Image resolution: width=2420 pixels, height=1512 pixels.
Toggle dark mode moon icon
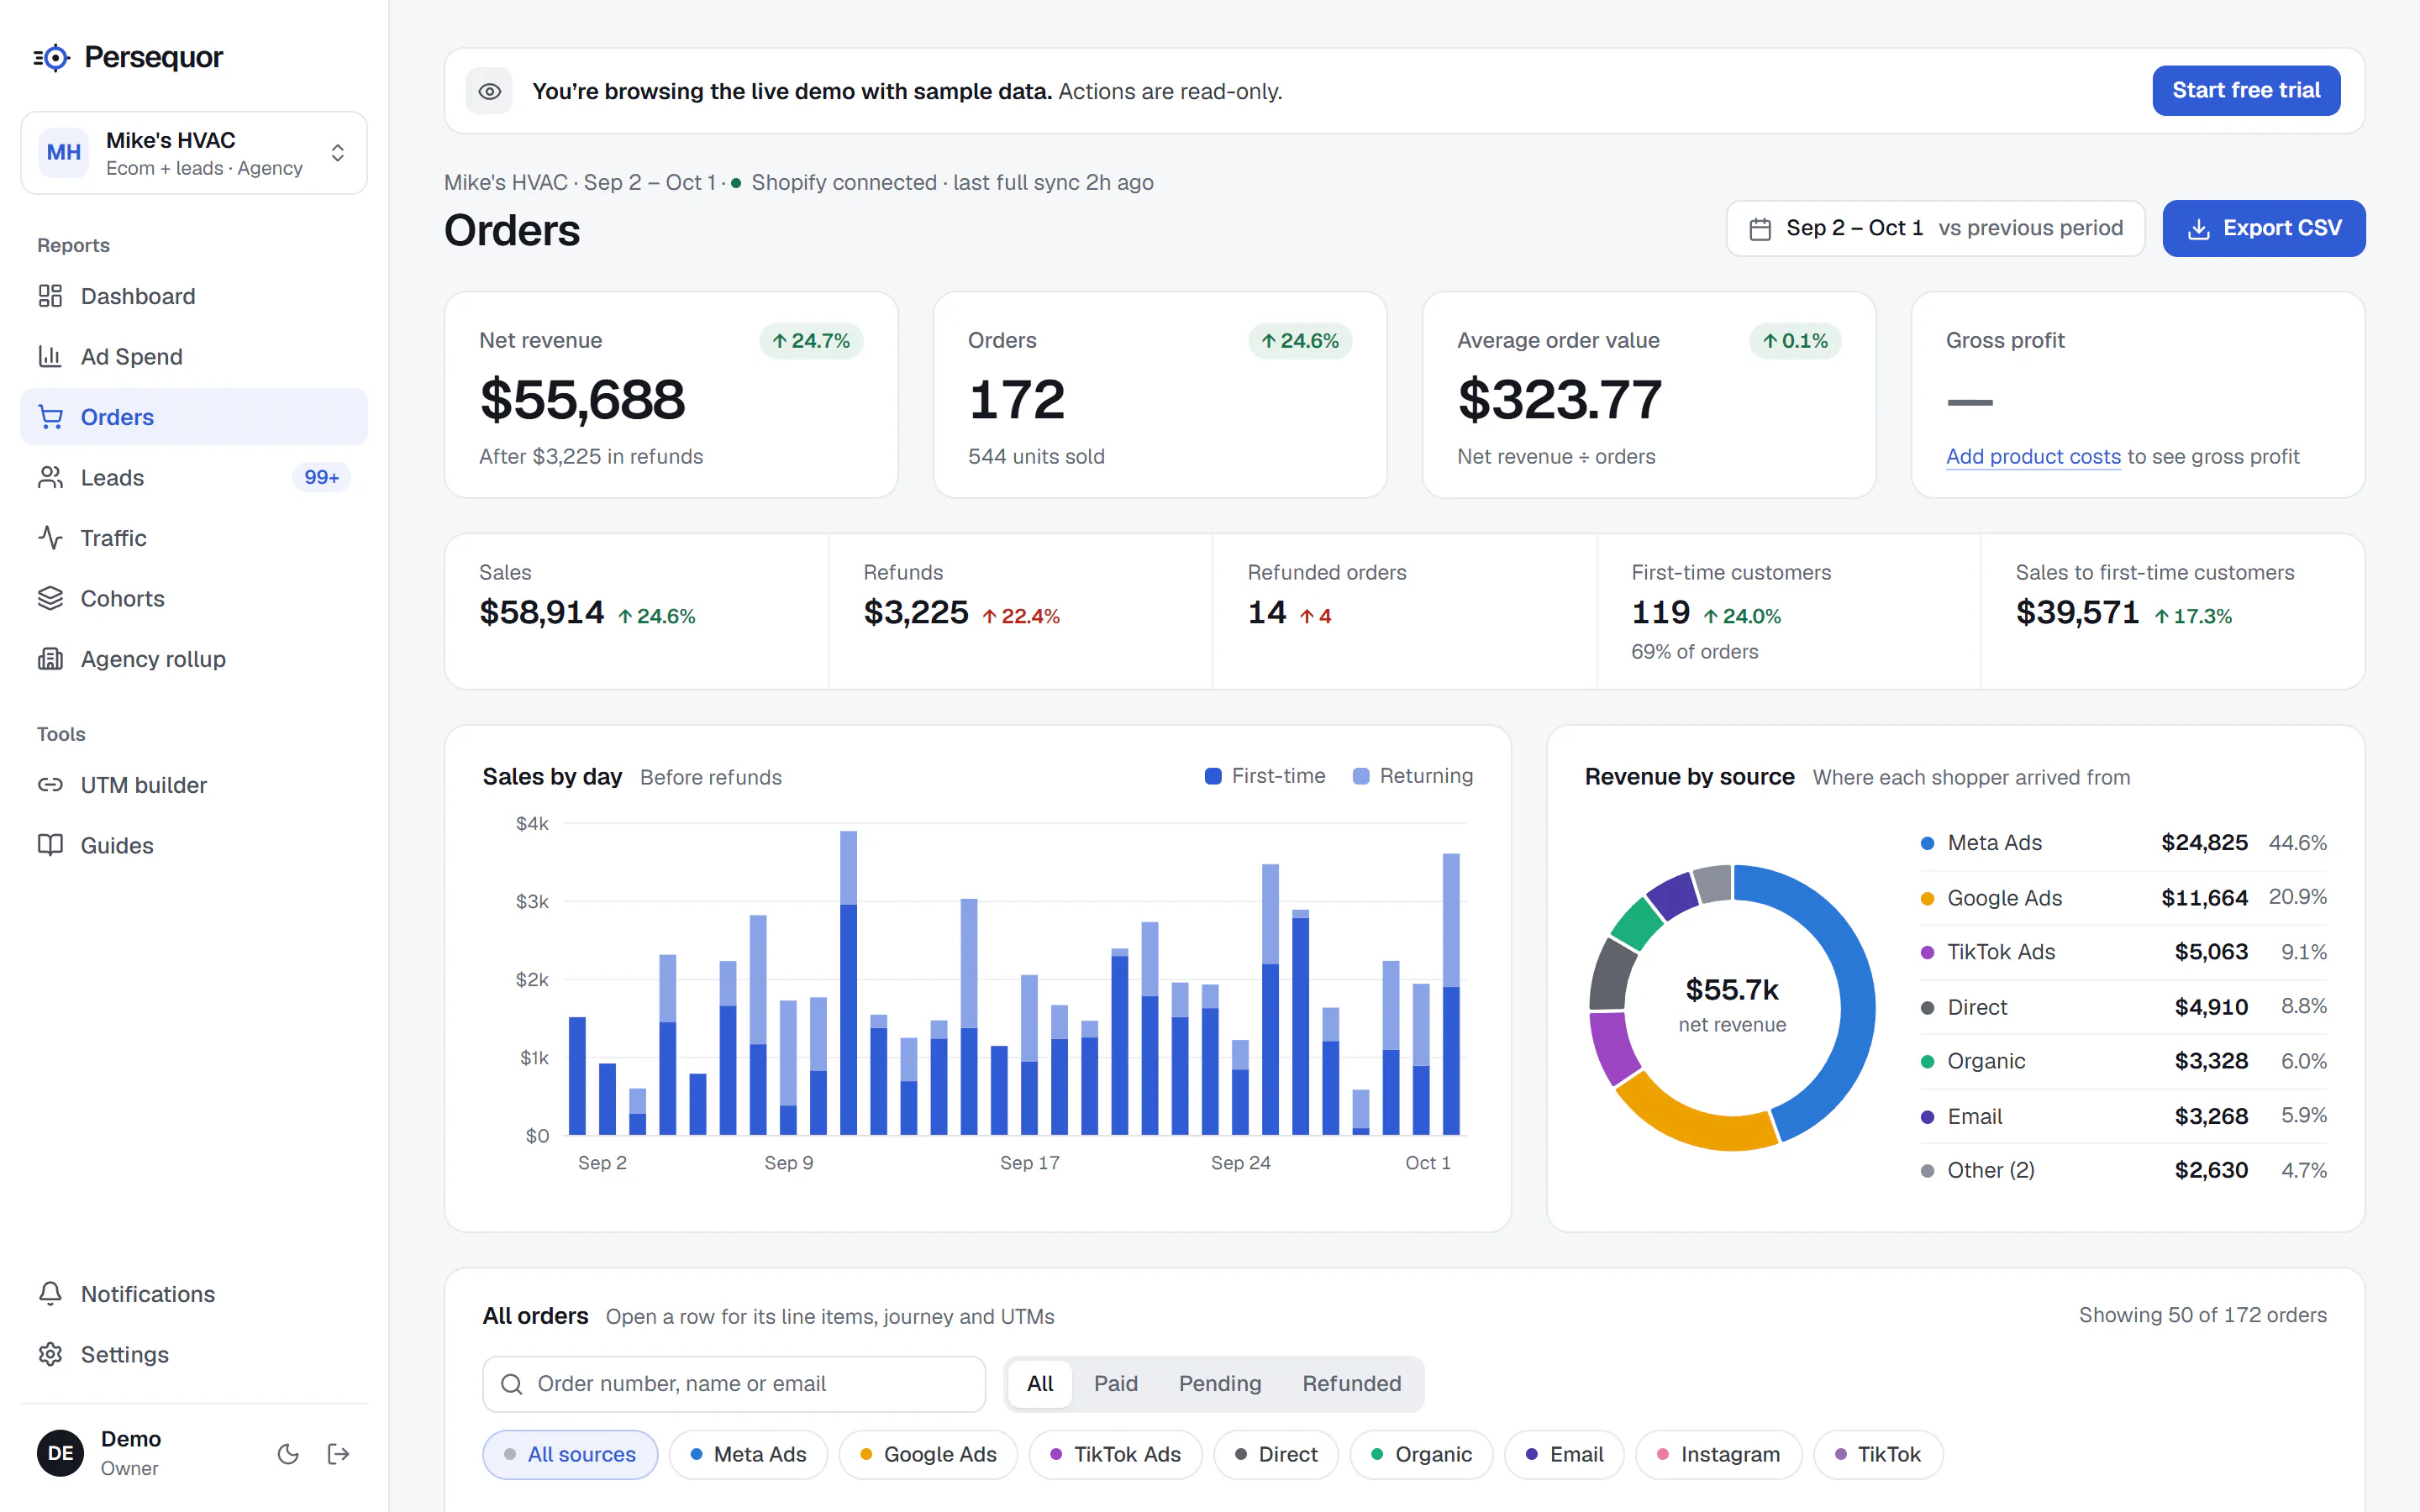(x=288, y=1453)
